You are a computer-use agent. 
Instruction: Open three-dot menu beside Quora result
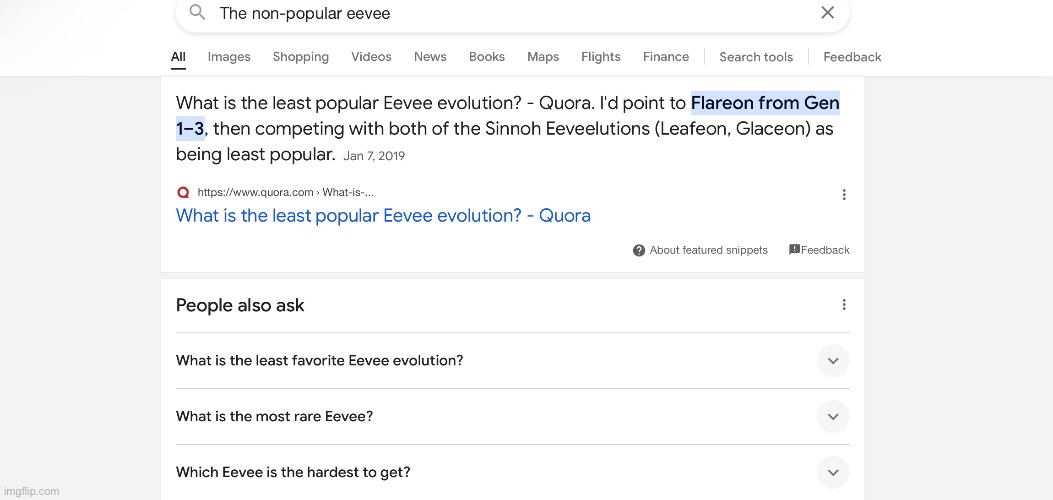[x=844, y=195]
